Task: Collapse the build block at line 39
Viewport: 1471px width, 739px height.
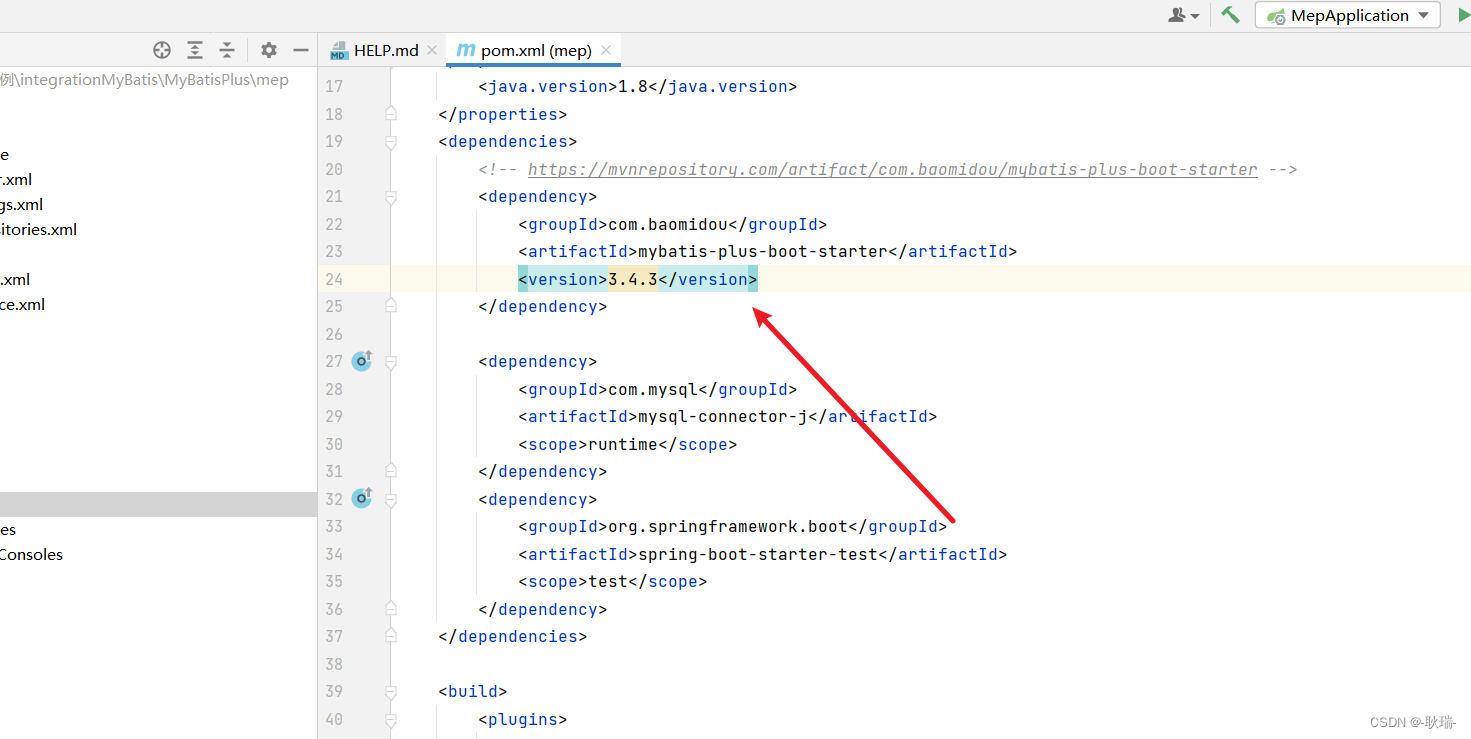Action: pos(391,692)
